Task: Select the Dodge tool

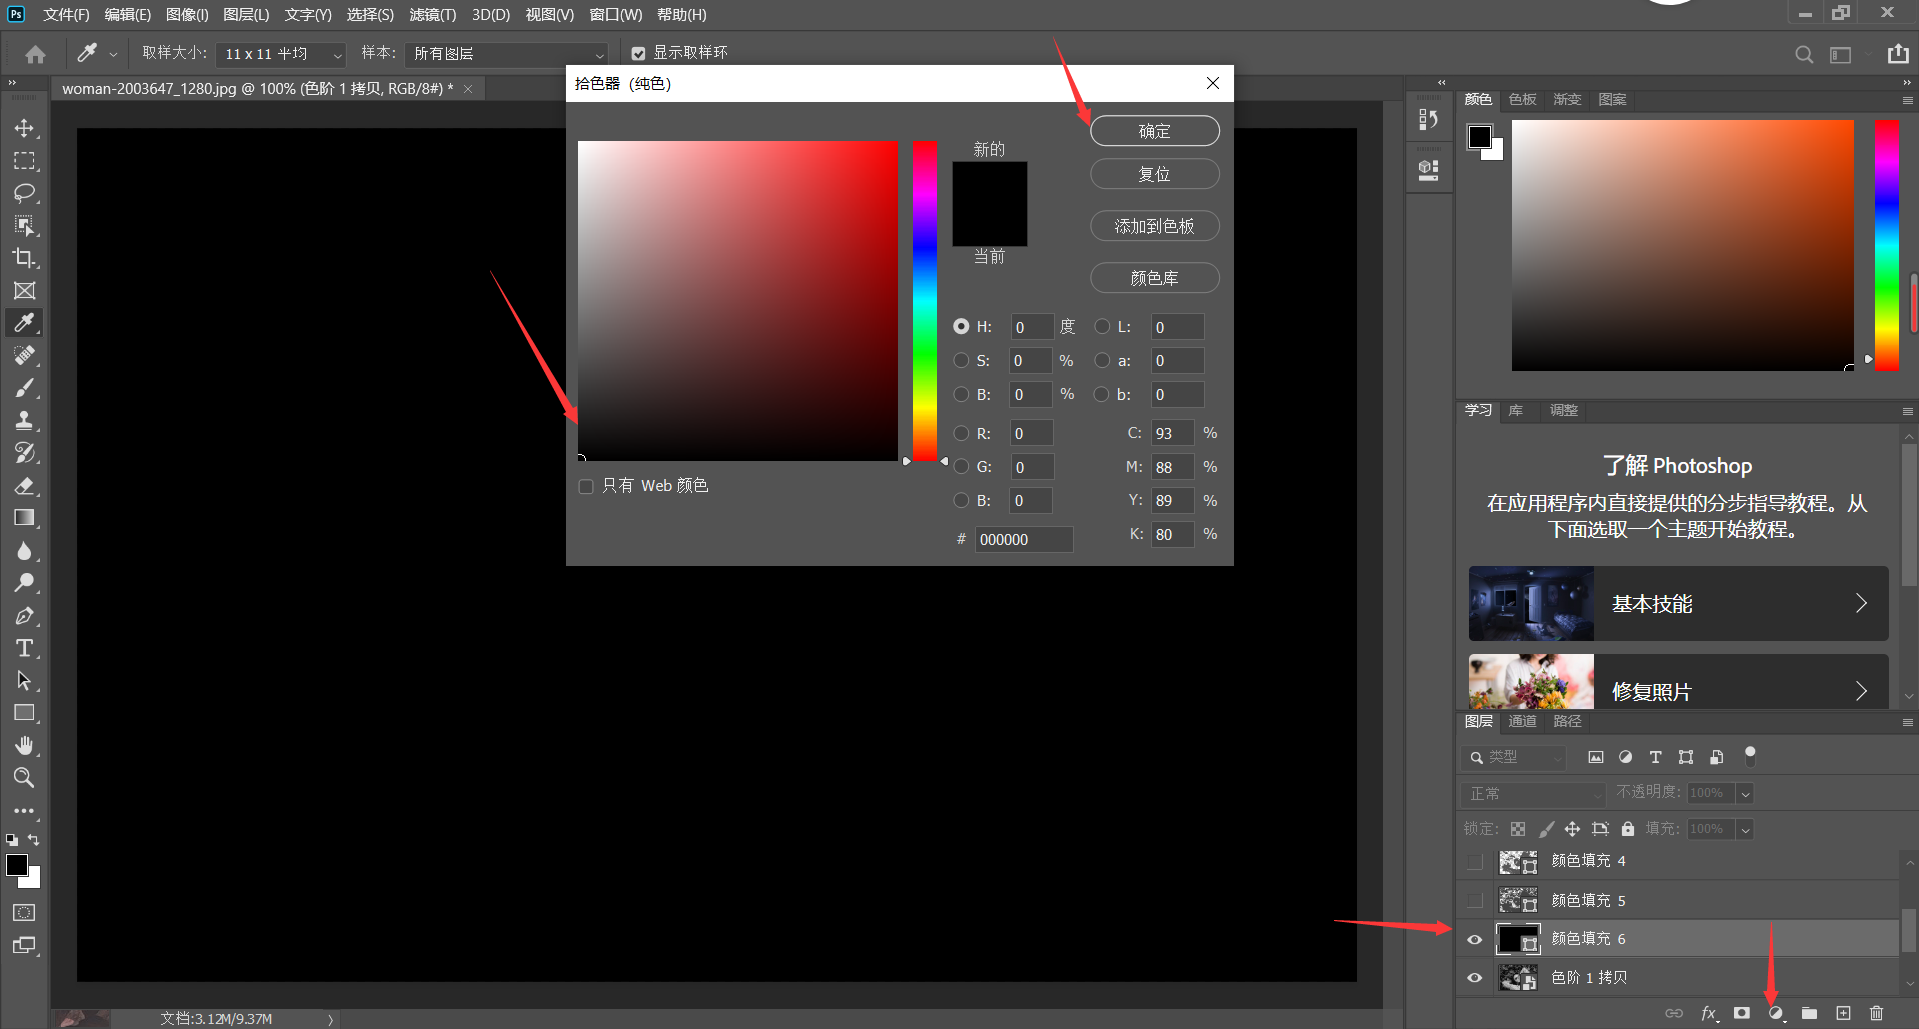Action: coord(24,583)
